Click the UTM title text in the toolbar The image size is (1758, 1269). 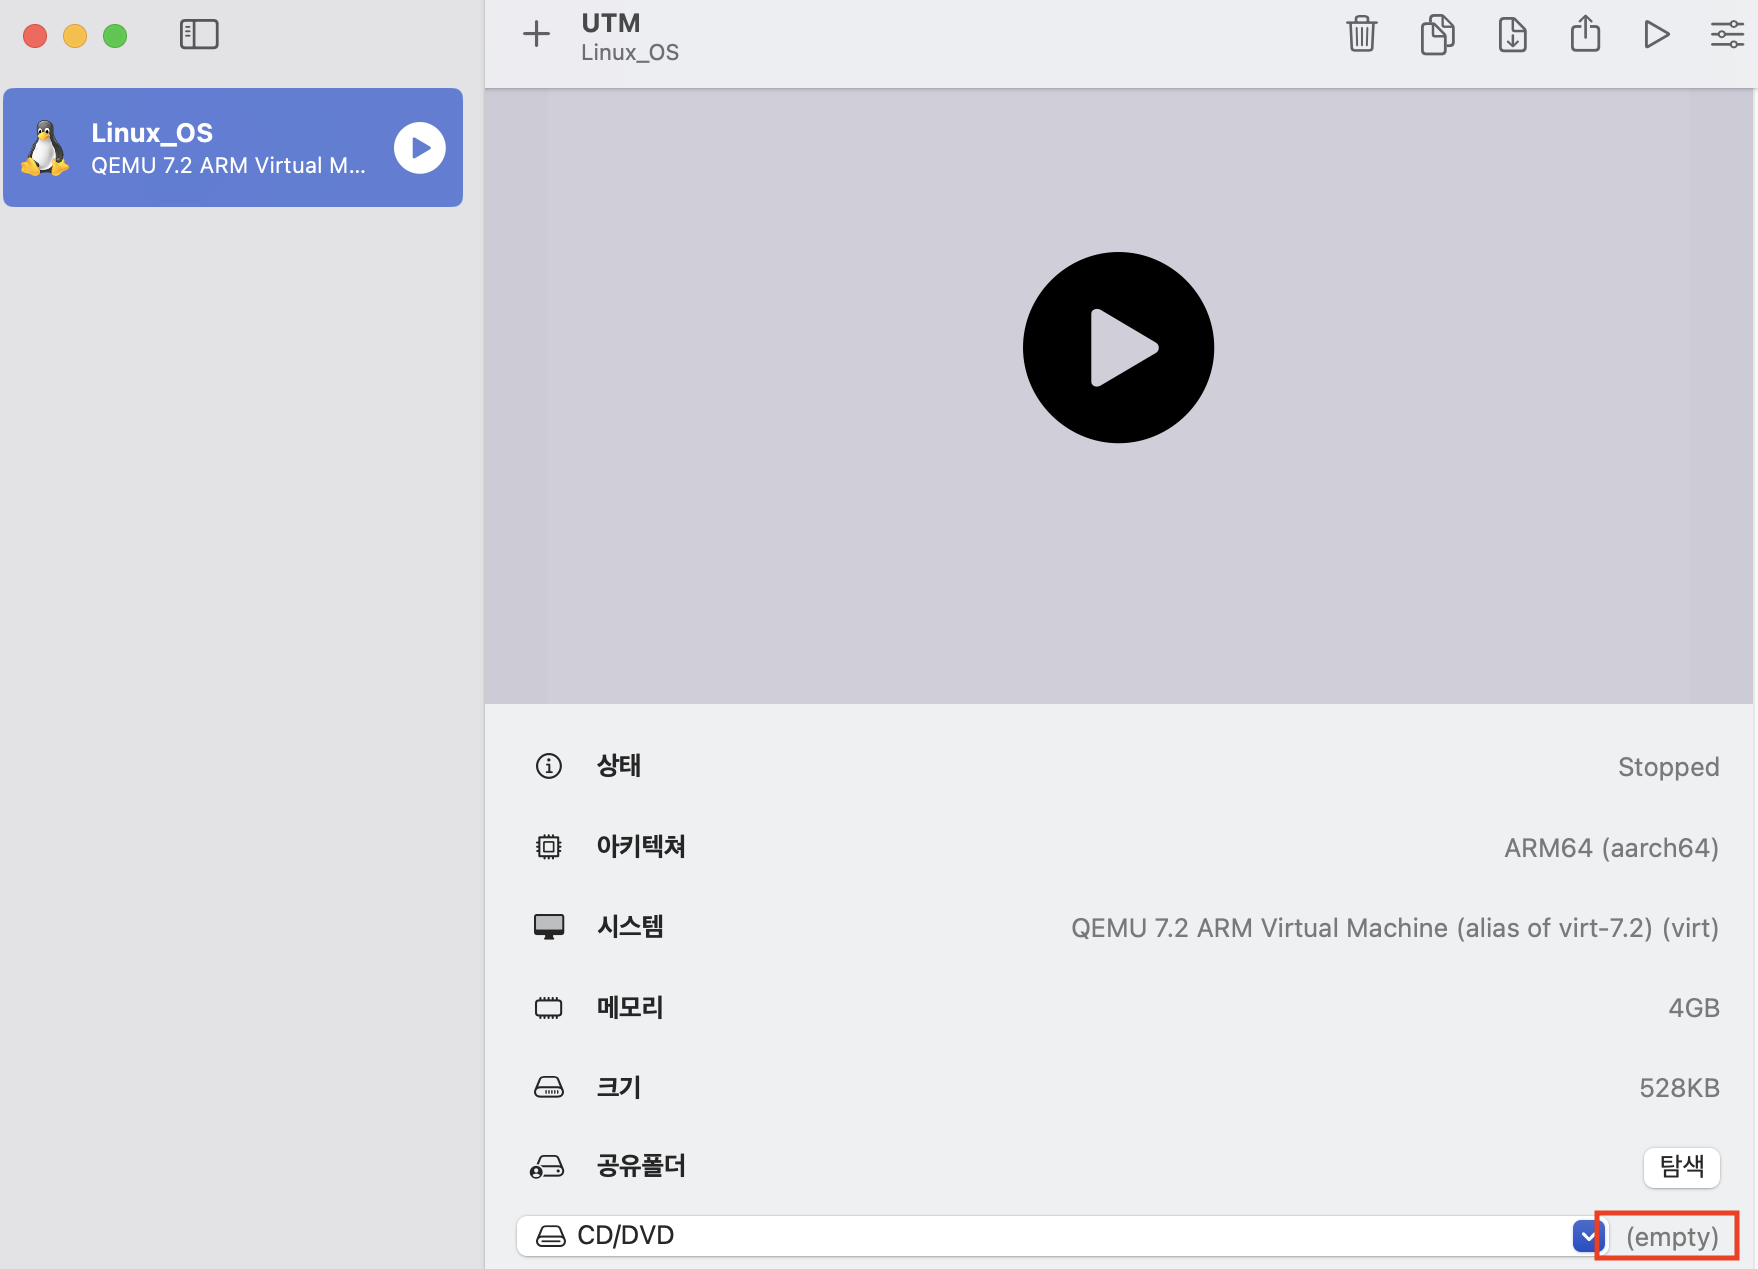coord(611,23)
